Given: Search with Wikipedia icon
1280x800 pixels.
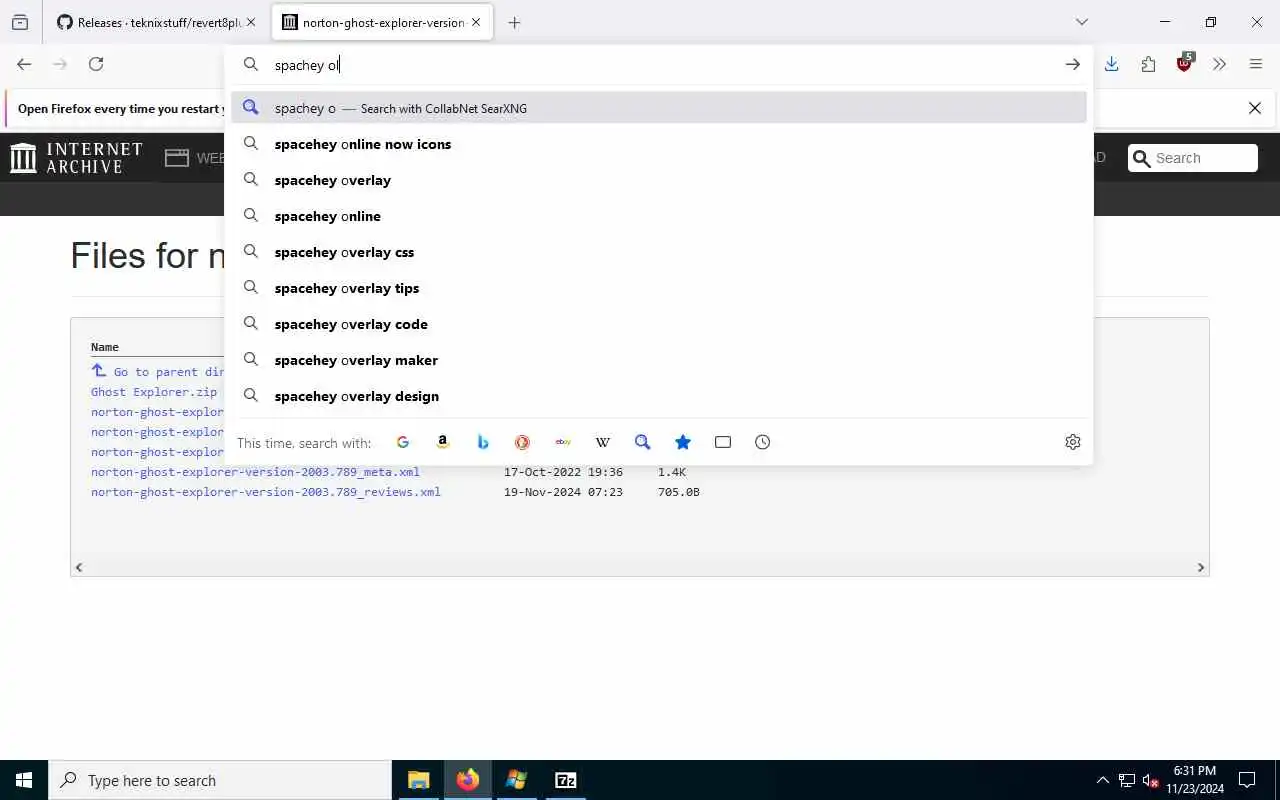Looking at the screenshot, I should tap(603, 442).
